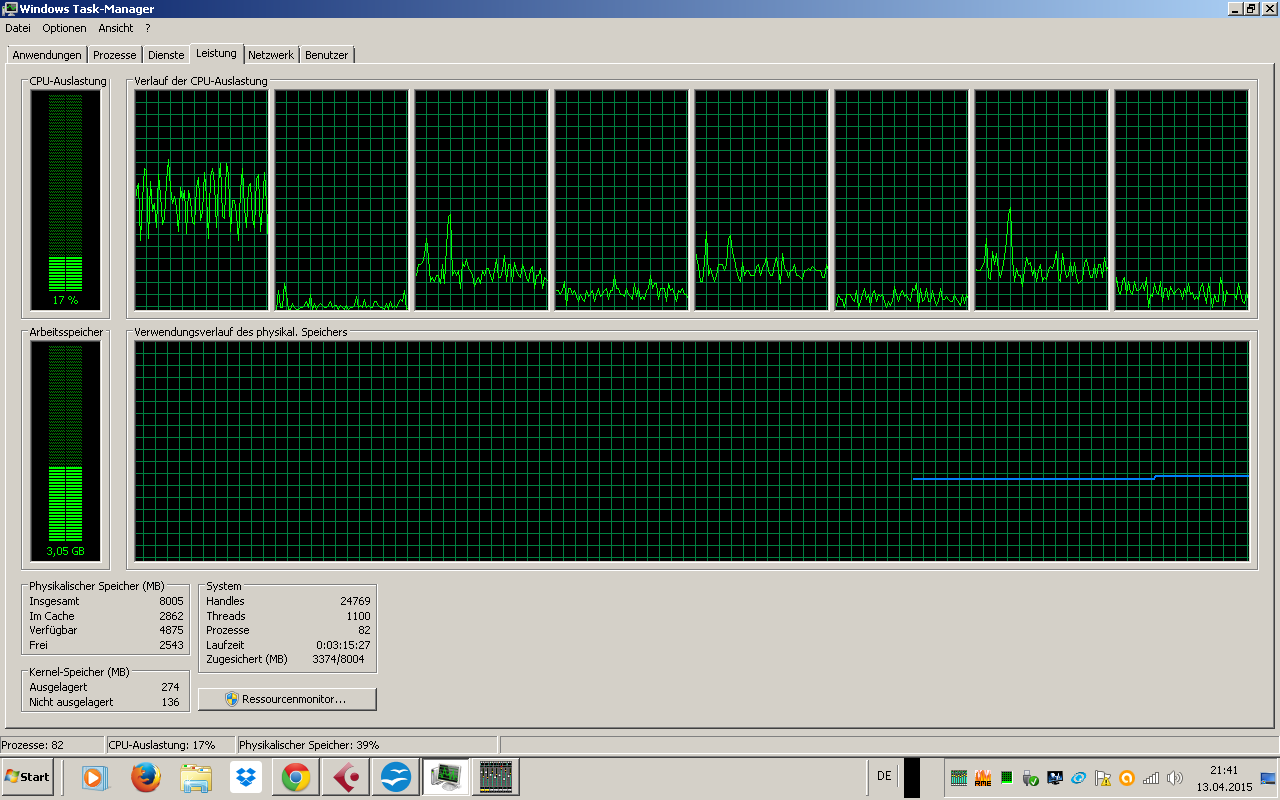Switch to Cubase in the taskbar
The width and height of the screenshot is (1280, 800).
pos(346,777)
